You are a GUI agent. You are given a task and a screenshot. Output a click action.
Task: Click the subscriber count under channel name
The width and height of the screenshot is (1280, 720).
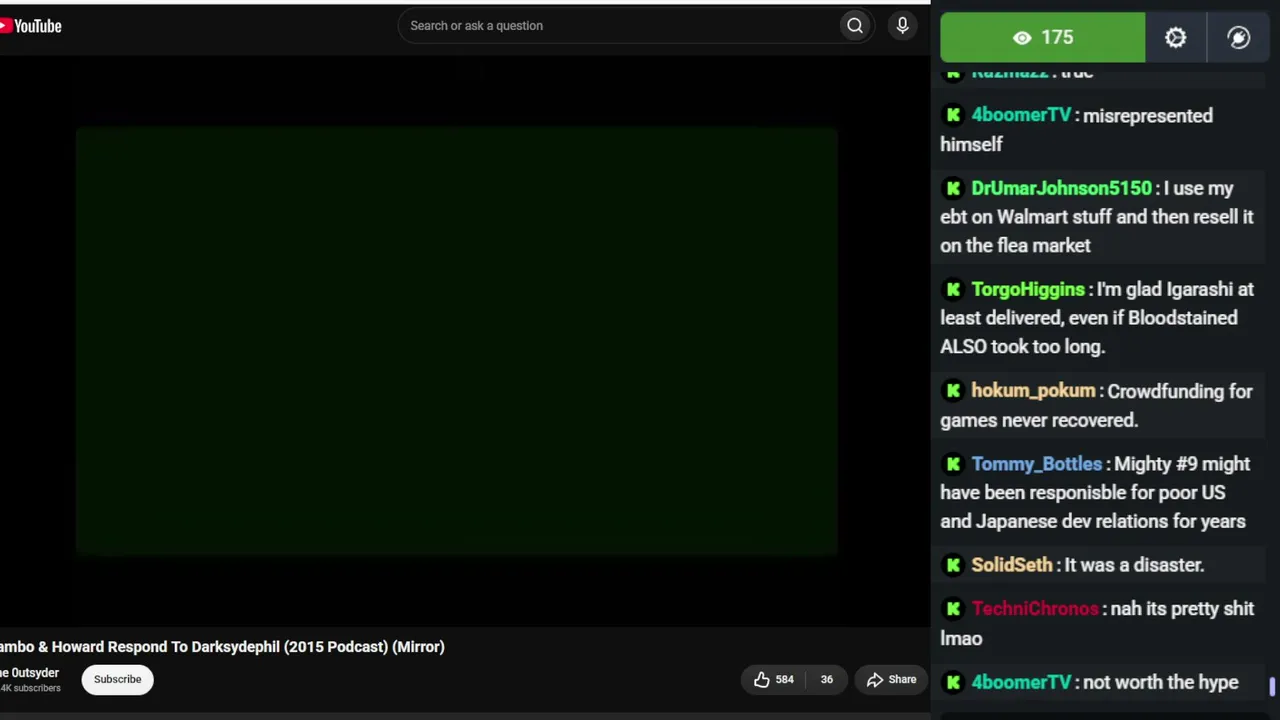(x=30, y=688)
